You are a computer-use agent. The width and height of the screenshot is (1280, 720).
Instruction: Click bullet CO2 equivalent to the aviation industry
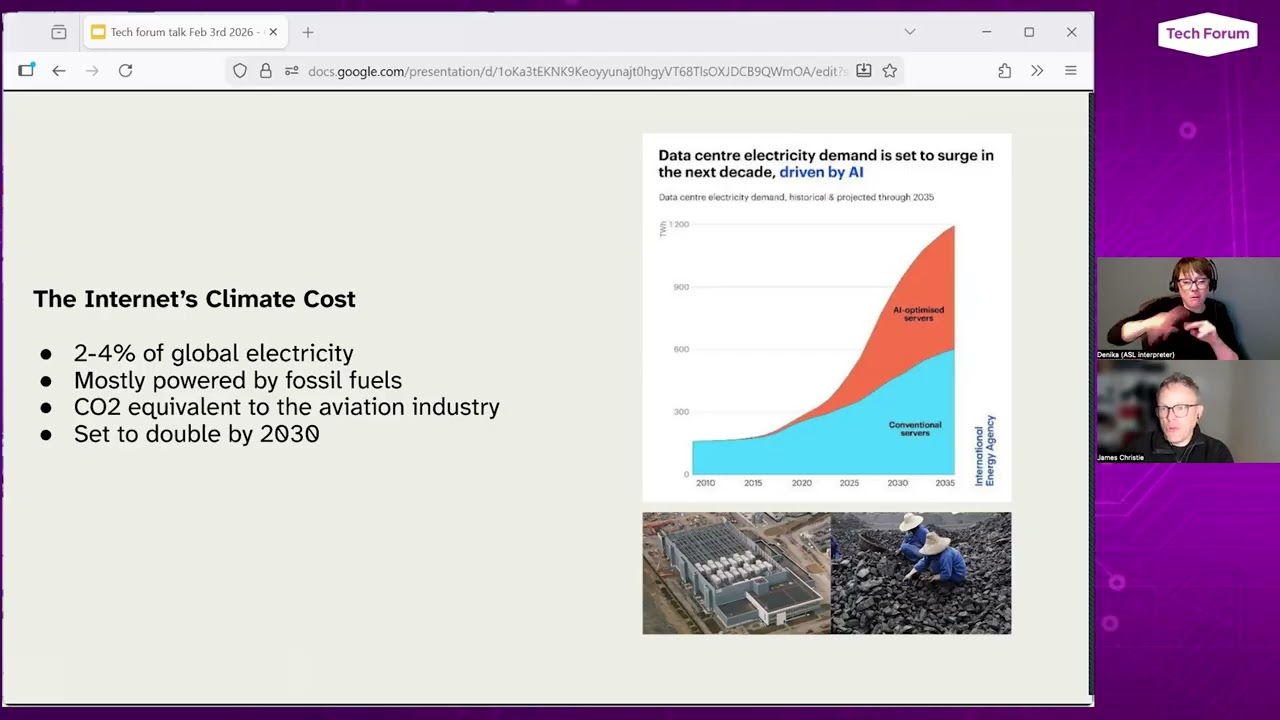pyautogui.click(x=287, y=407)
